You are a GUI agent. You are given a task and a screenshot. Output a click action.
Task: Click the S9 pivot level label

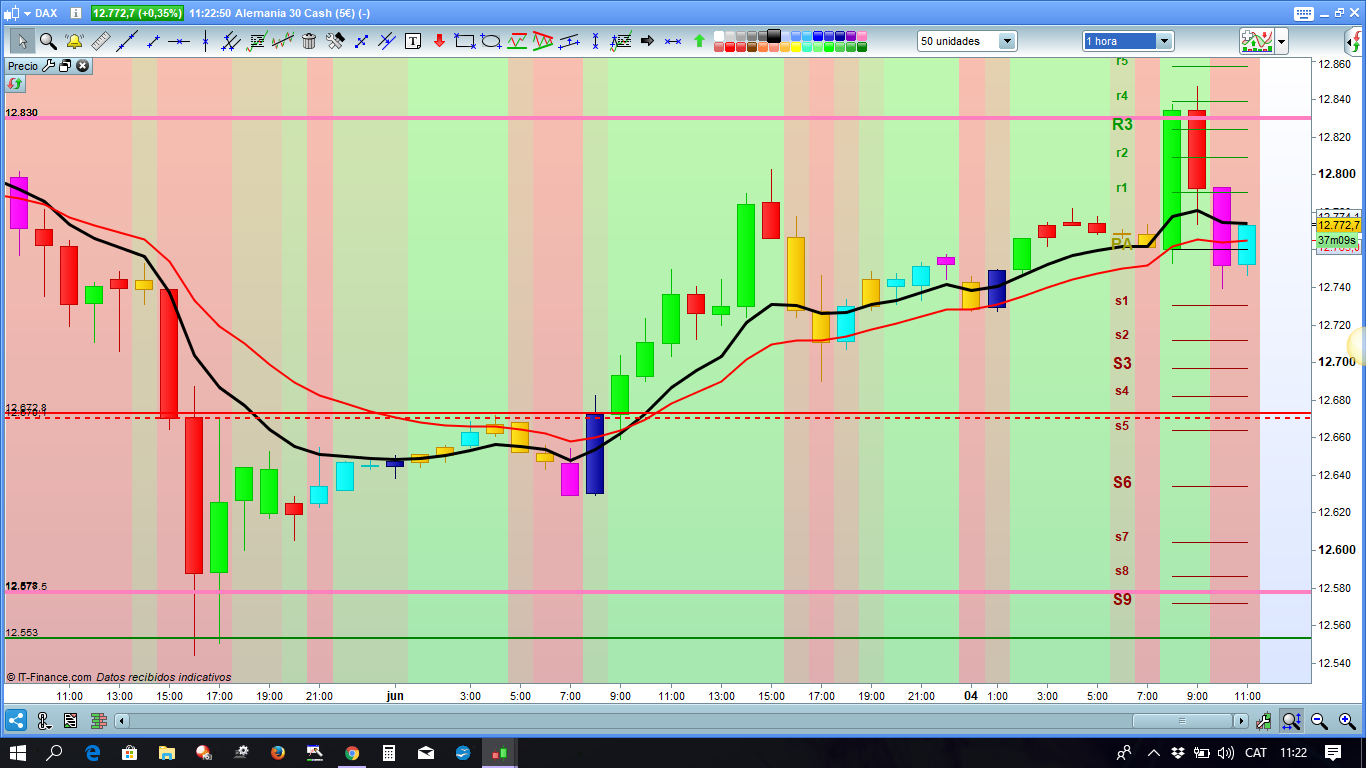pyautogui.click(x=1122, y=600)
